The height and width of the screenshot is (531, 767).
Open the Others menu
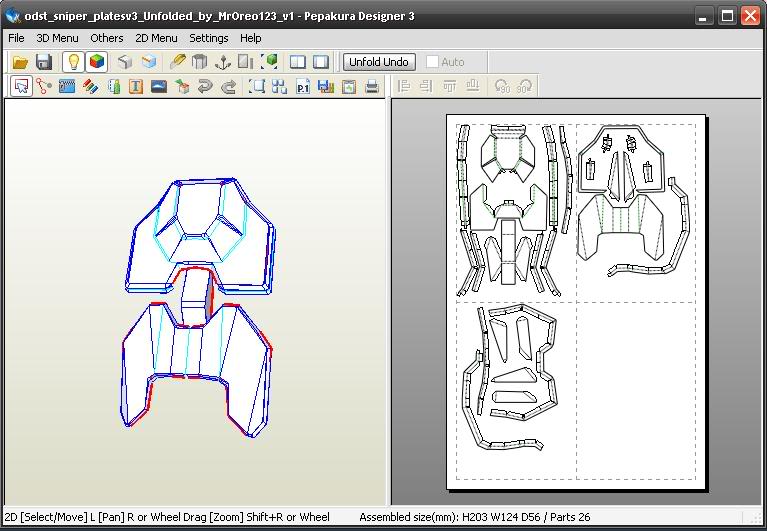tap(107, 38)
